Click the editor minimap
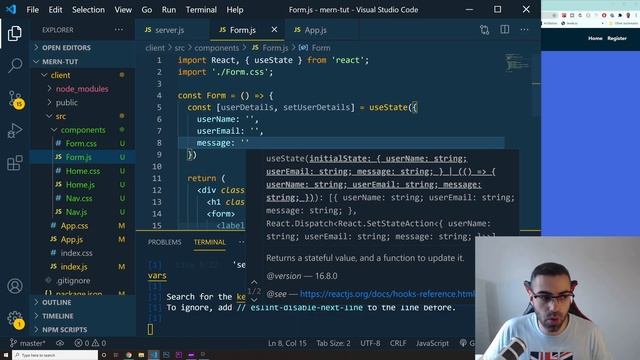Image resolution: width=640 pixels, height=360 pixels. click(x=517, y=63)
